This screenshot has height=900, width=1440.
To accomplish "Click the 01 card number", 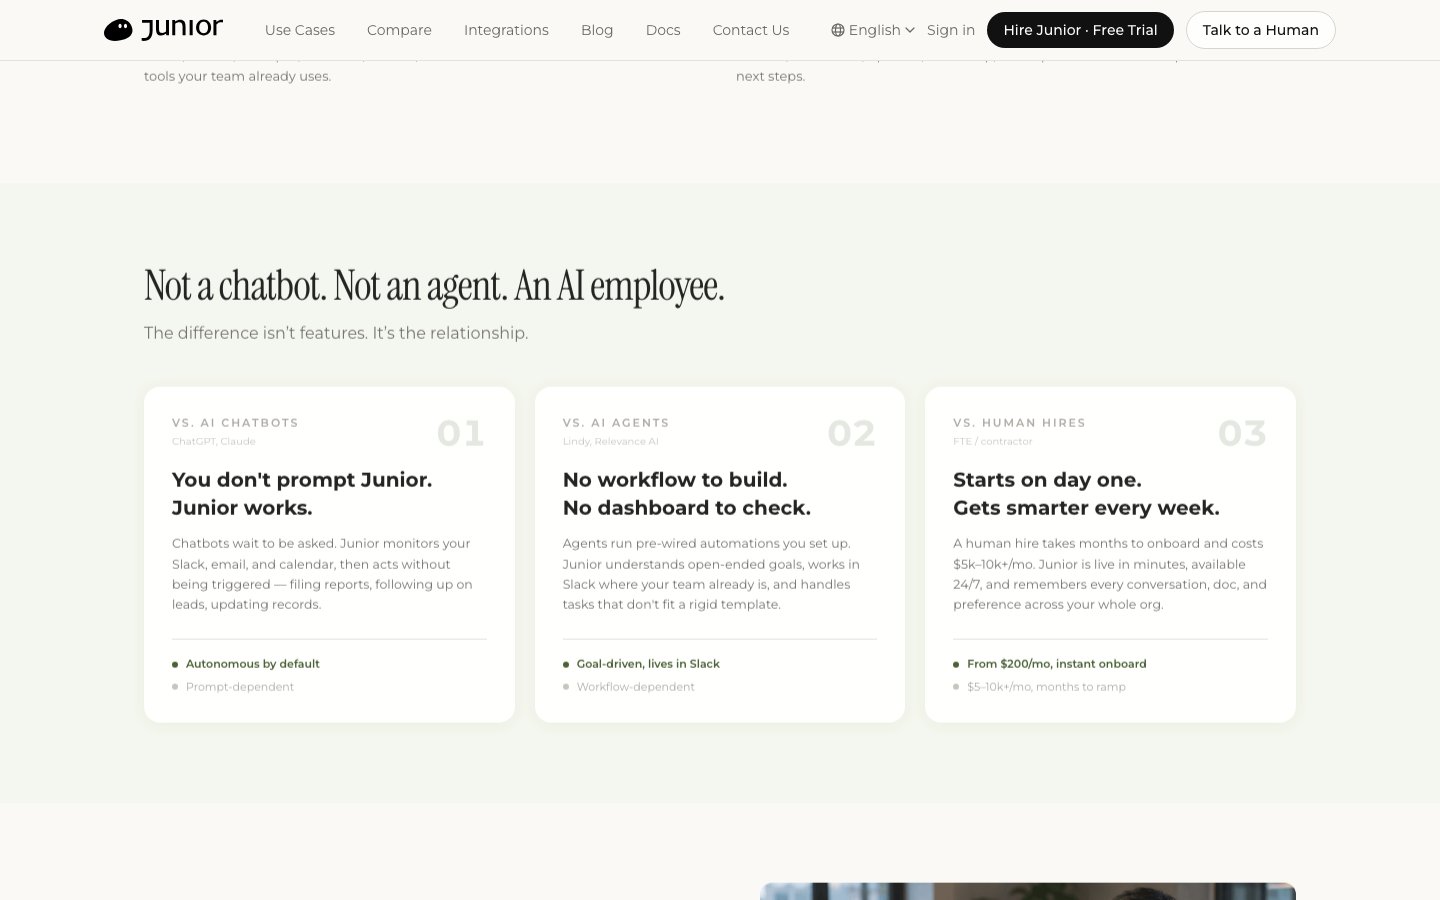I will [461, 433].
